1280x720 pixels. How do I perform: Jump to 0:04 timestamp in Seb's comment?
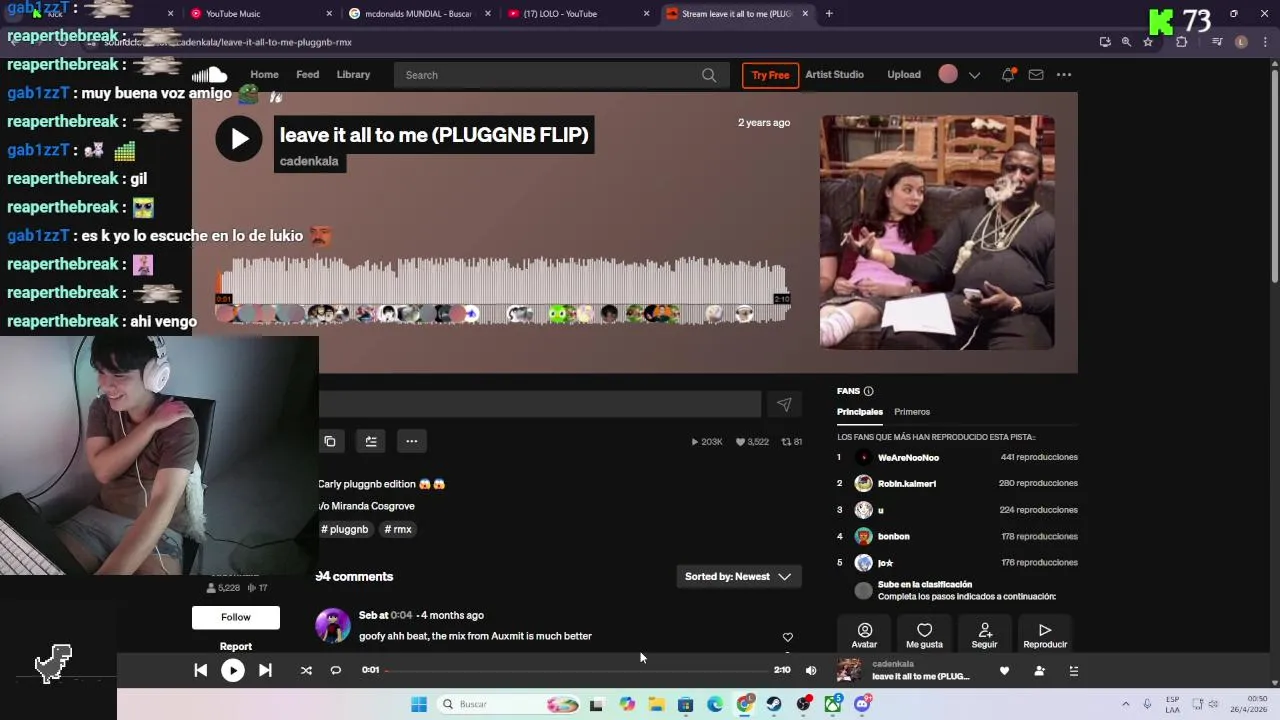coord(401,615)
